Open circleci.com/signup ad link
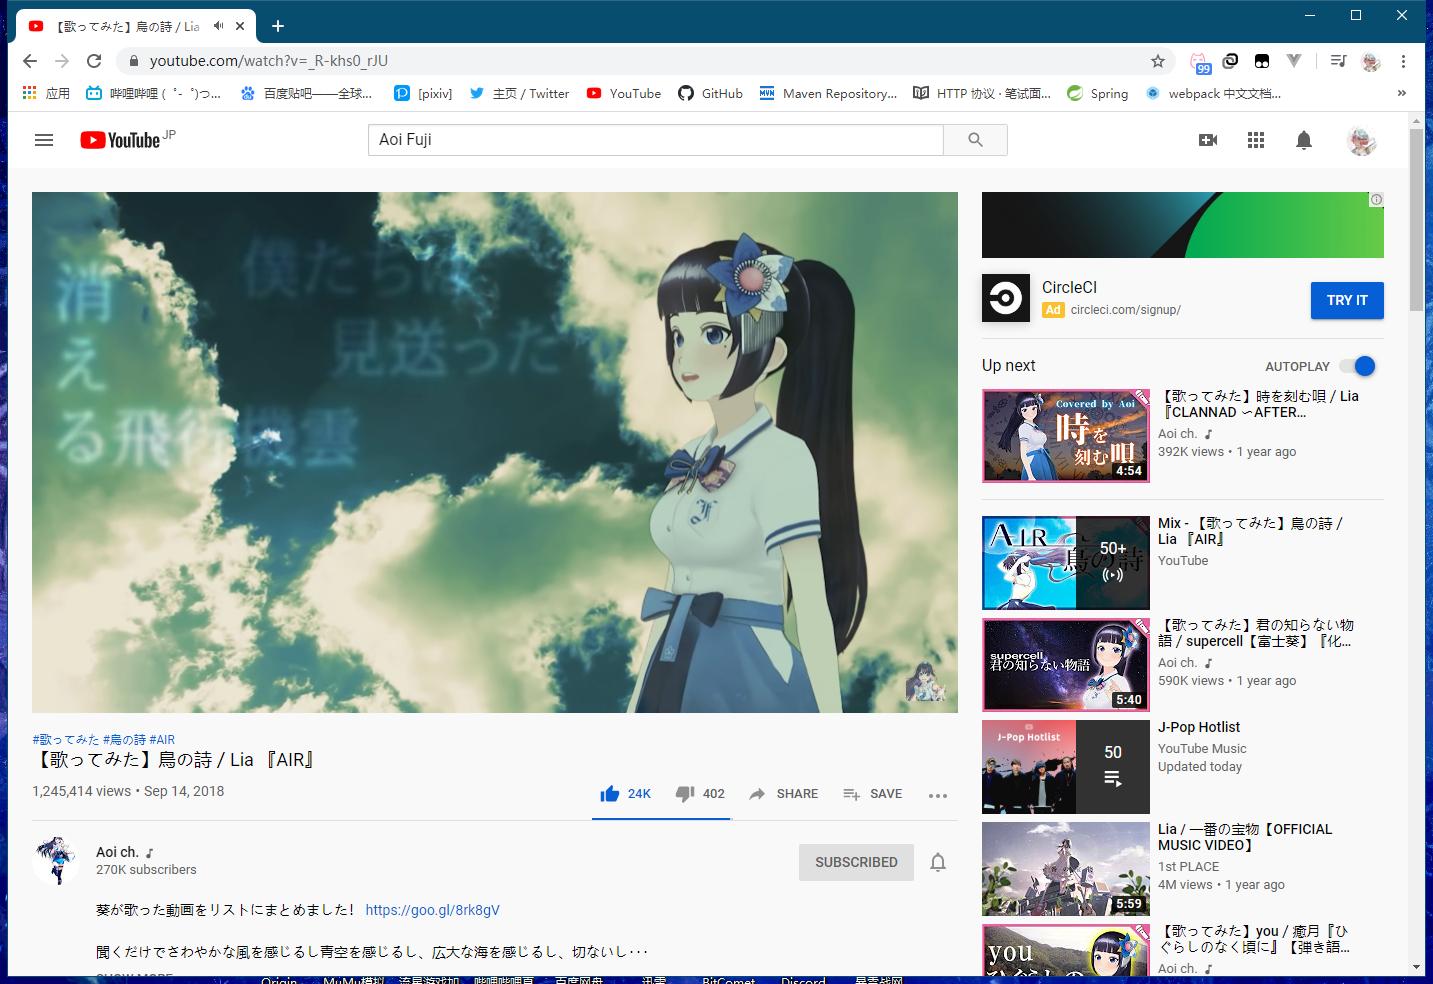This screenshot has height=984, width=1433. point(1125,310)
